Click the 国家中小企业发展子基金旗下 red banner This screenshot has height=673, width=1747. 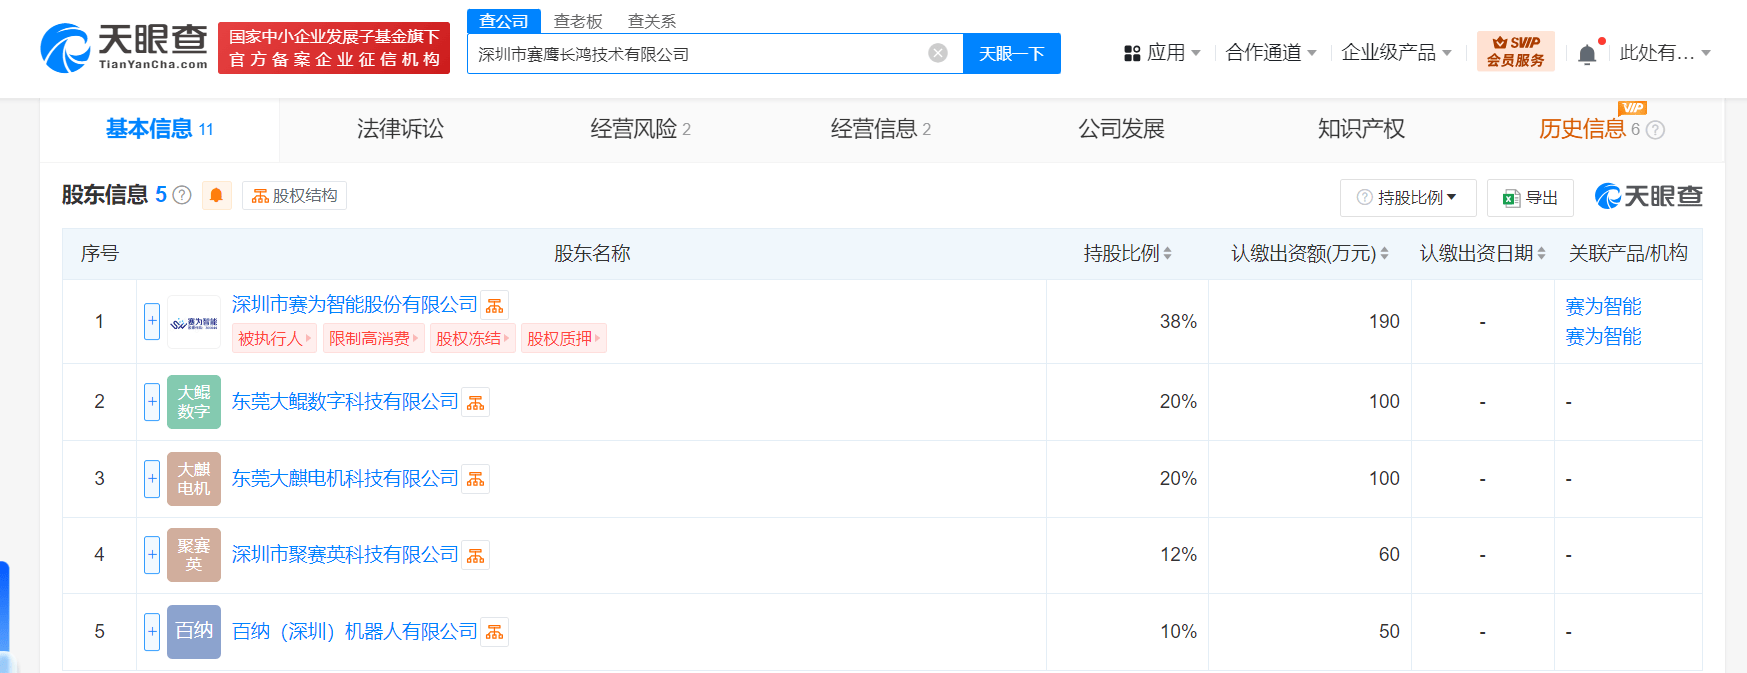tap(334, 48)
